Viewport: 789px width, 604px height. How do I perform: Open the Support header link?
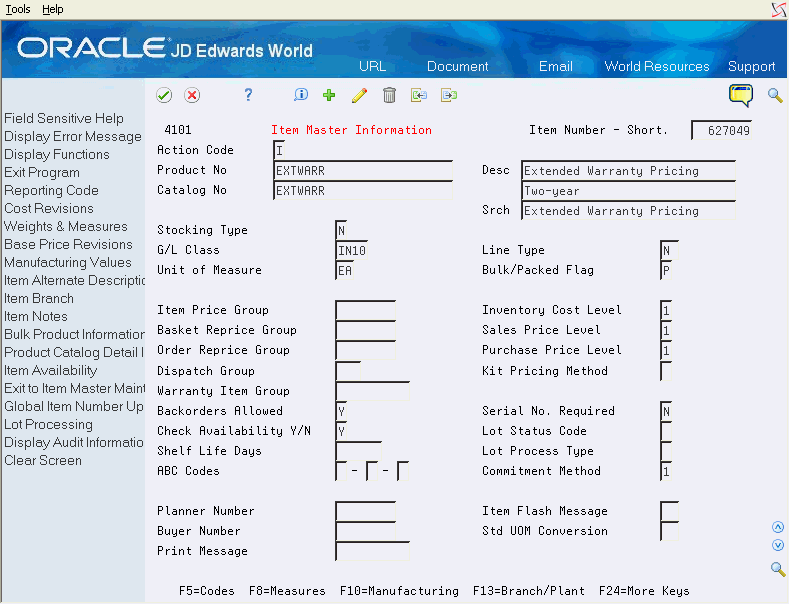(751, 66)
